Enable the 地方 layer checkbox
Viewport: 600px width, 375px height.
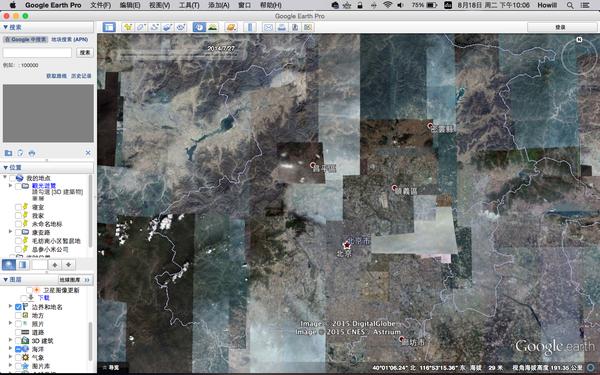coord(18,315)
